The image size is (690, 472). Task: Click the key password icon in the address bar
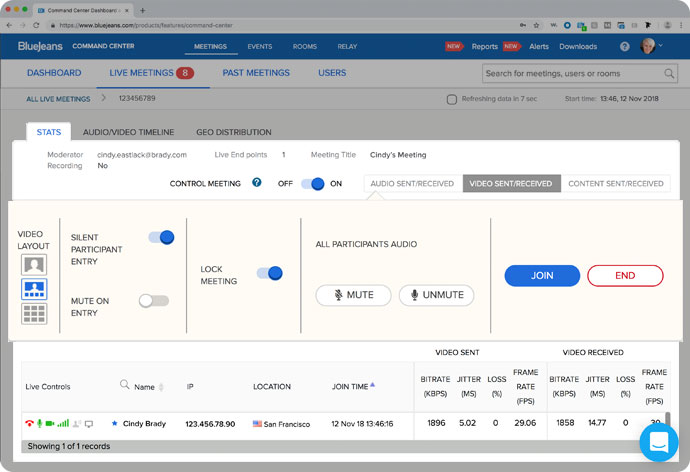(x=522, y=26)
